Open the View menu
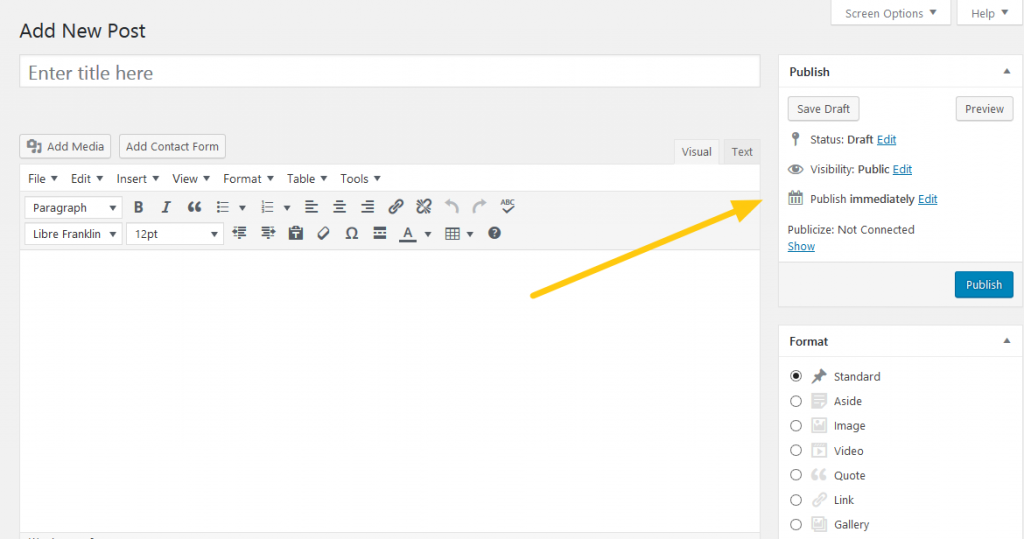Image resolution: width=1024 pixels, height=539 pixels. pyautogui.click(x=191, y=178)
